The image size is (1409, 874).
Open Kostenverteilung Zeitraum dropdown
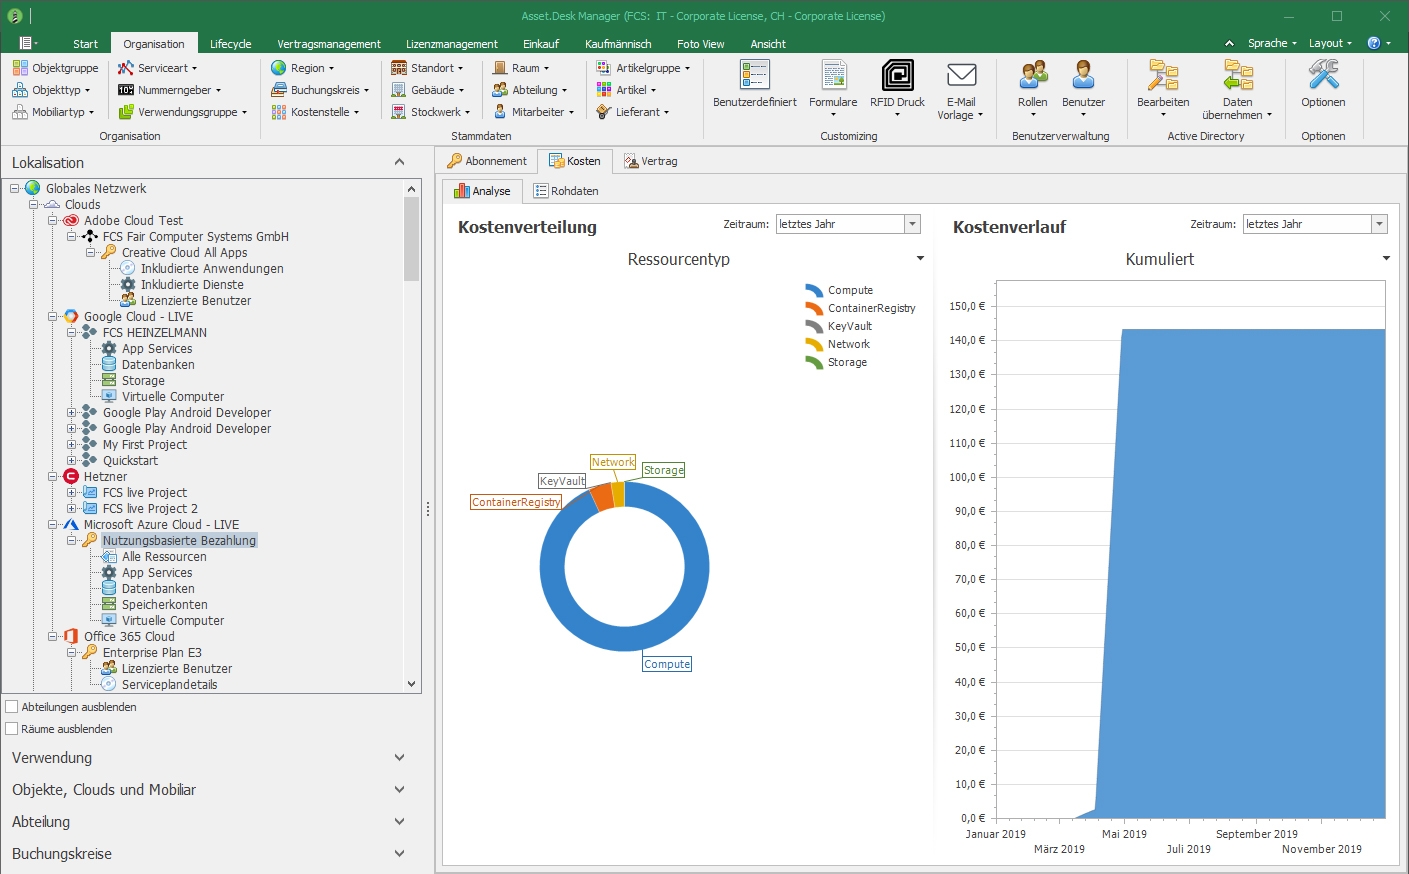click(912, 224)
